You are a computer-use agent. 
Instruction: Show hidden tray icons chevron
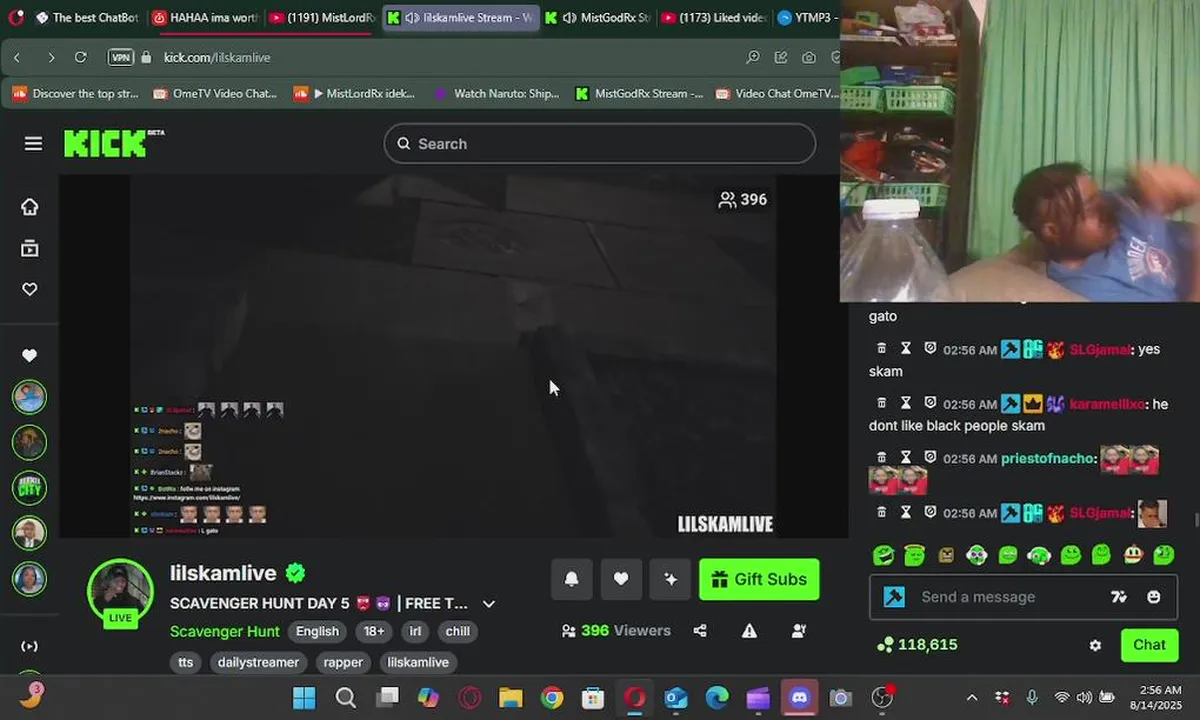(x=972, y=698)
